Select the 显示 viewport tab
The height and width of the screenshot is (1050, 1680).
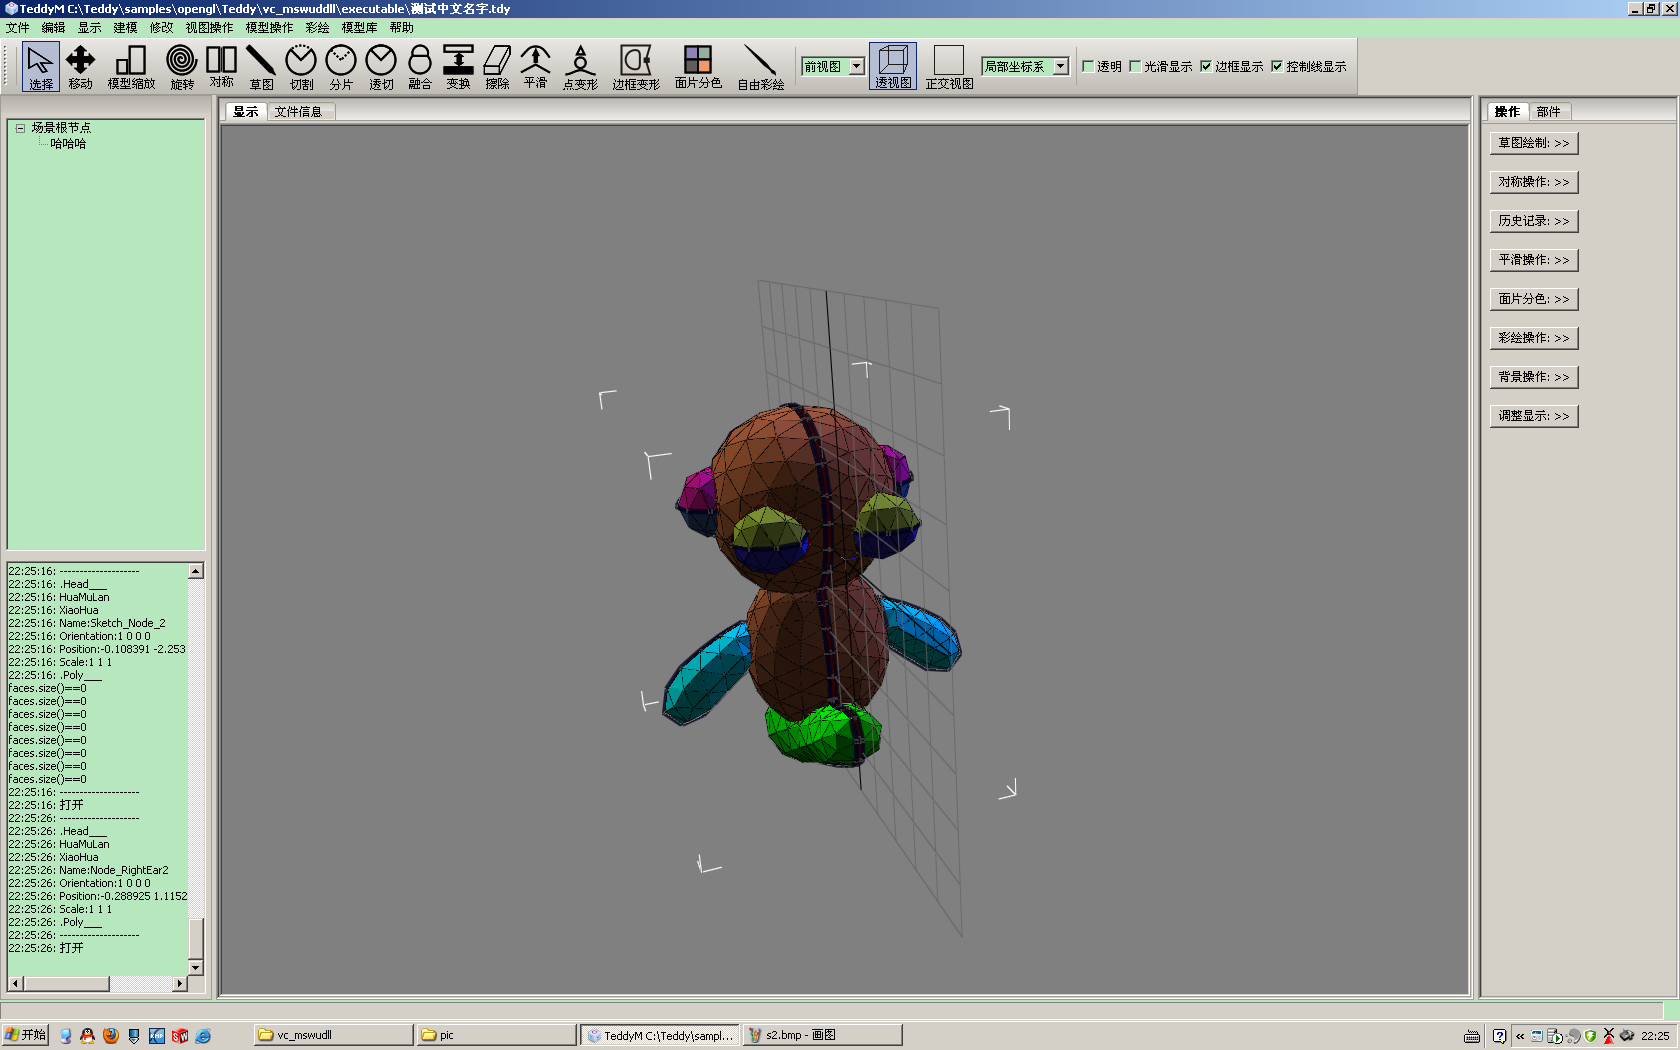click(x=245, y=112)
